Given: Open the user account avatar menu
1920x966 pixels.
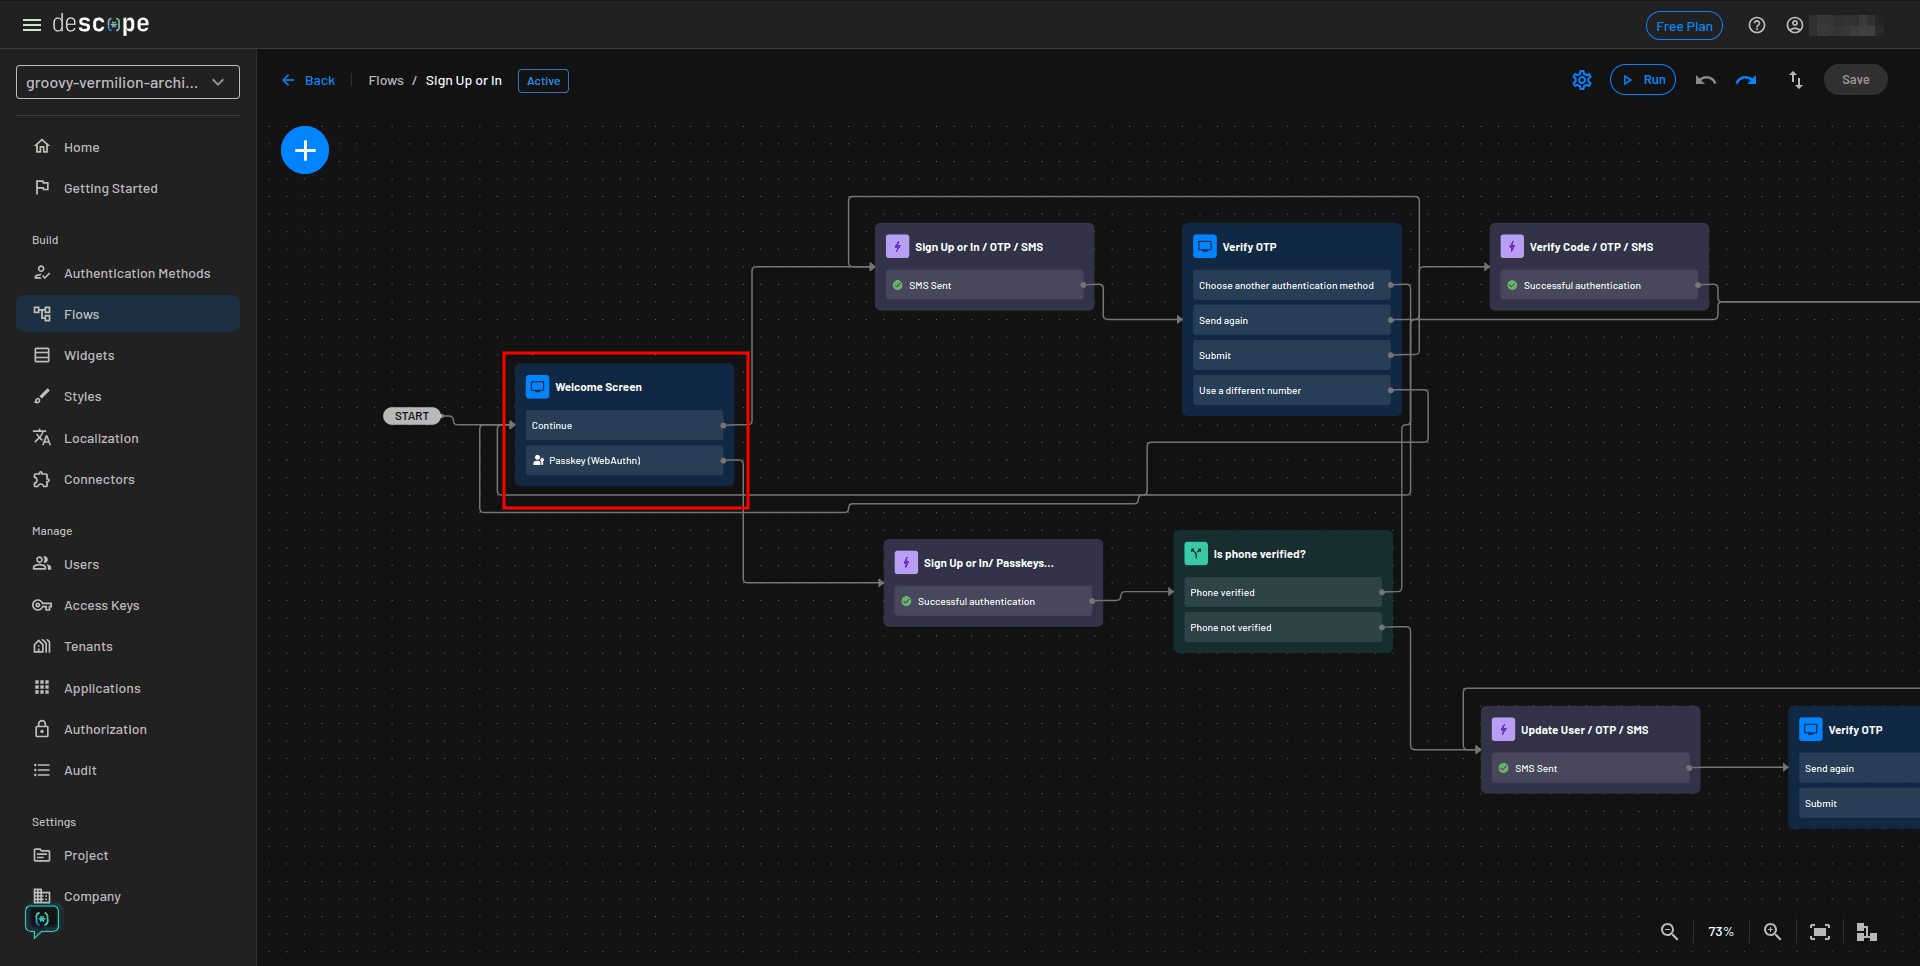Looking at the screenshot, I should (1795, 25).
